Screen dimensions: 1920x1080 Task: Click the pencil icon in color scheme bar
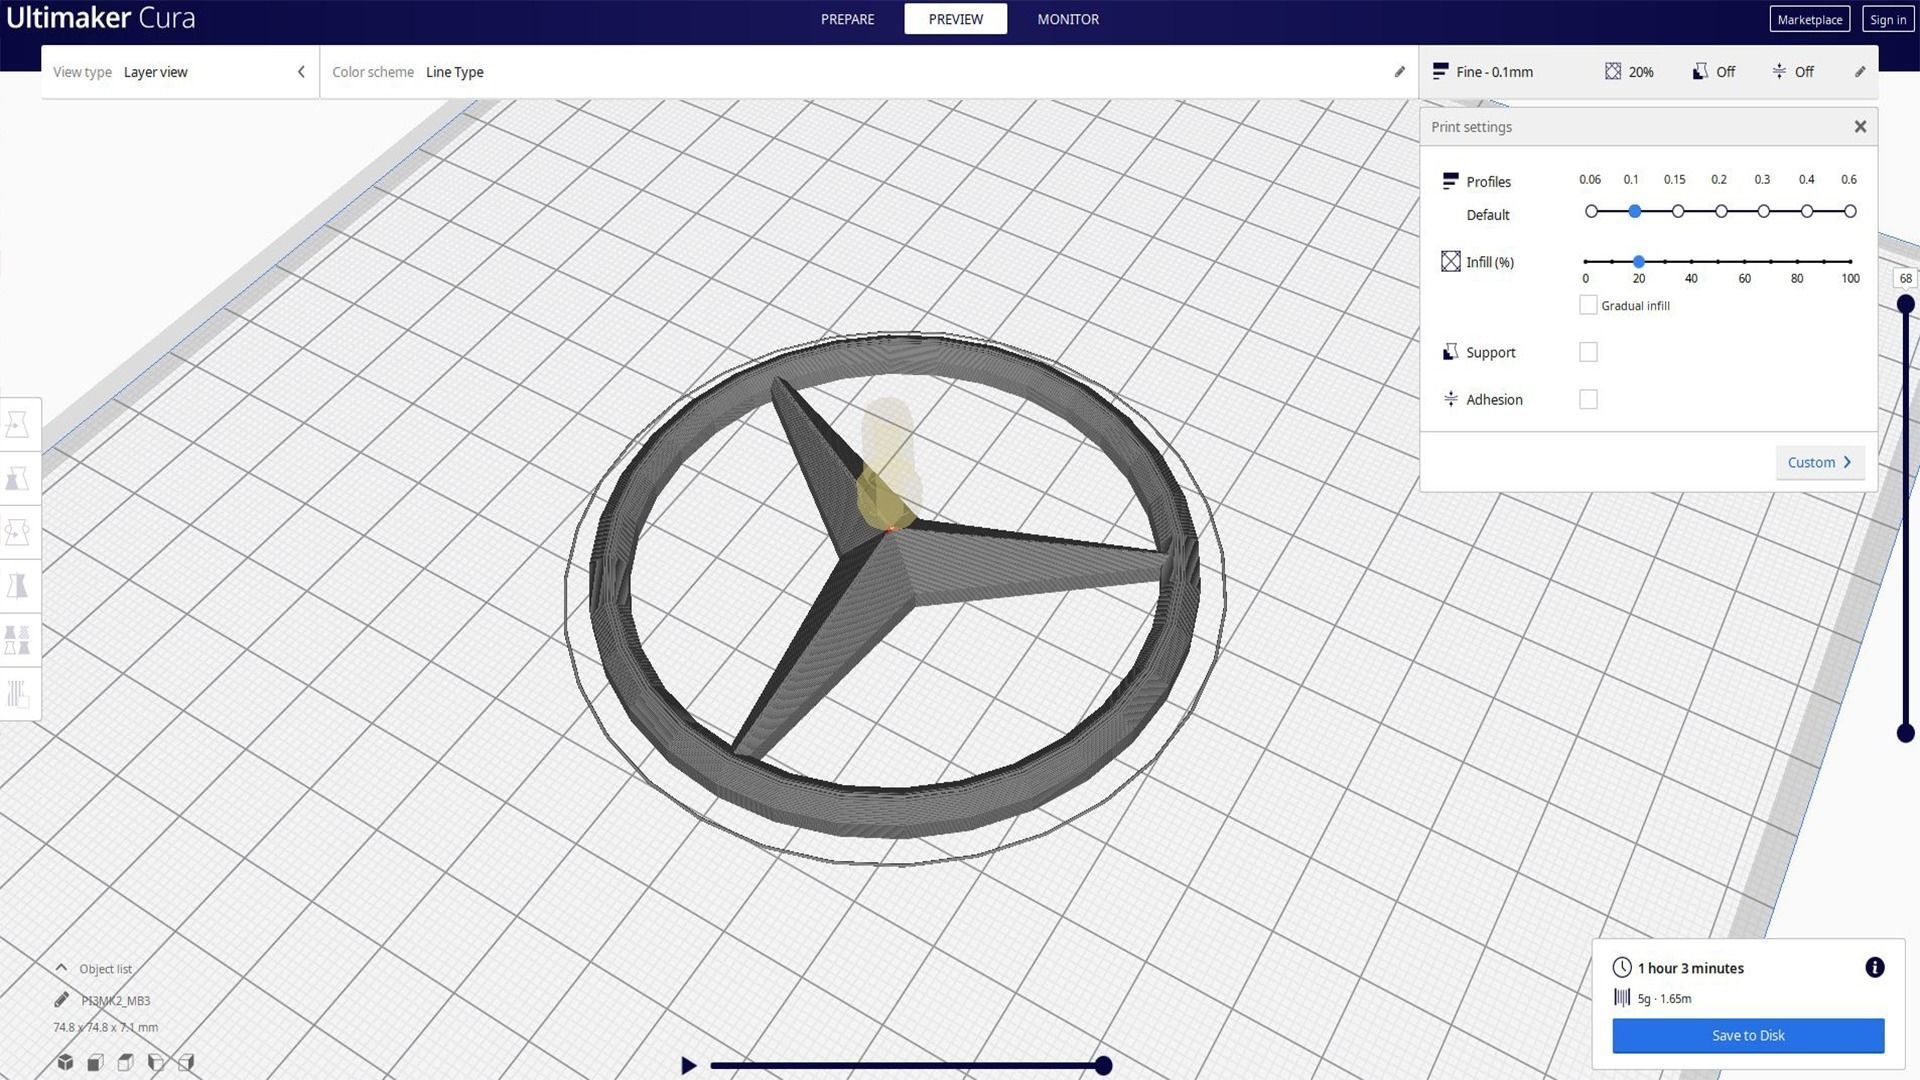coord(1399,72)
